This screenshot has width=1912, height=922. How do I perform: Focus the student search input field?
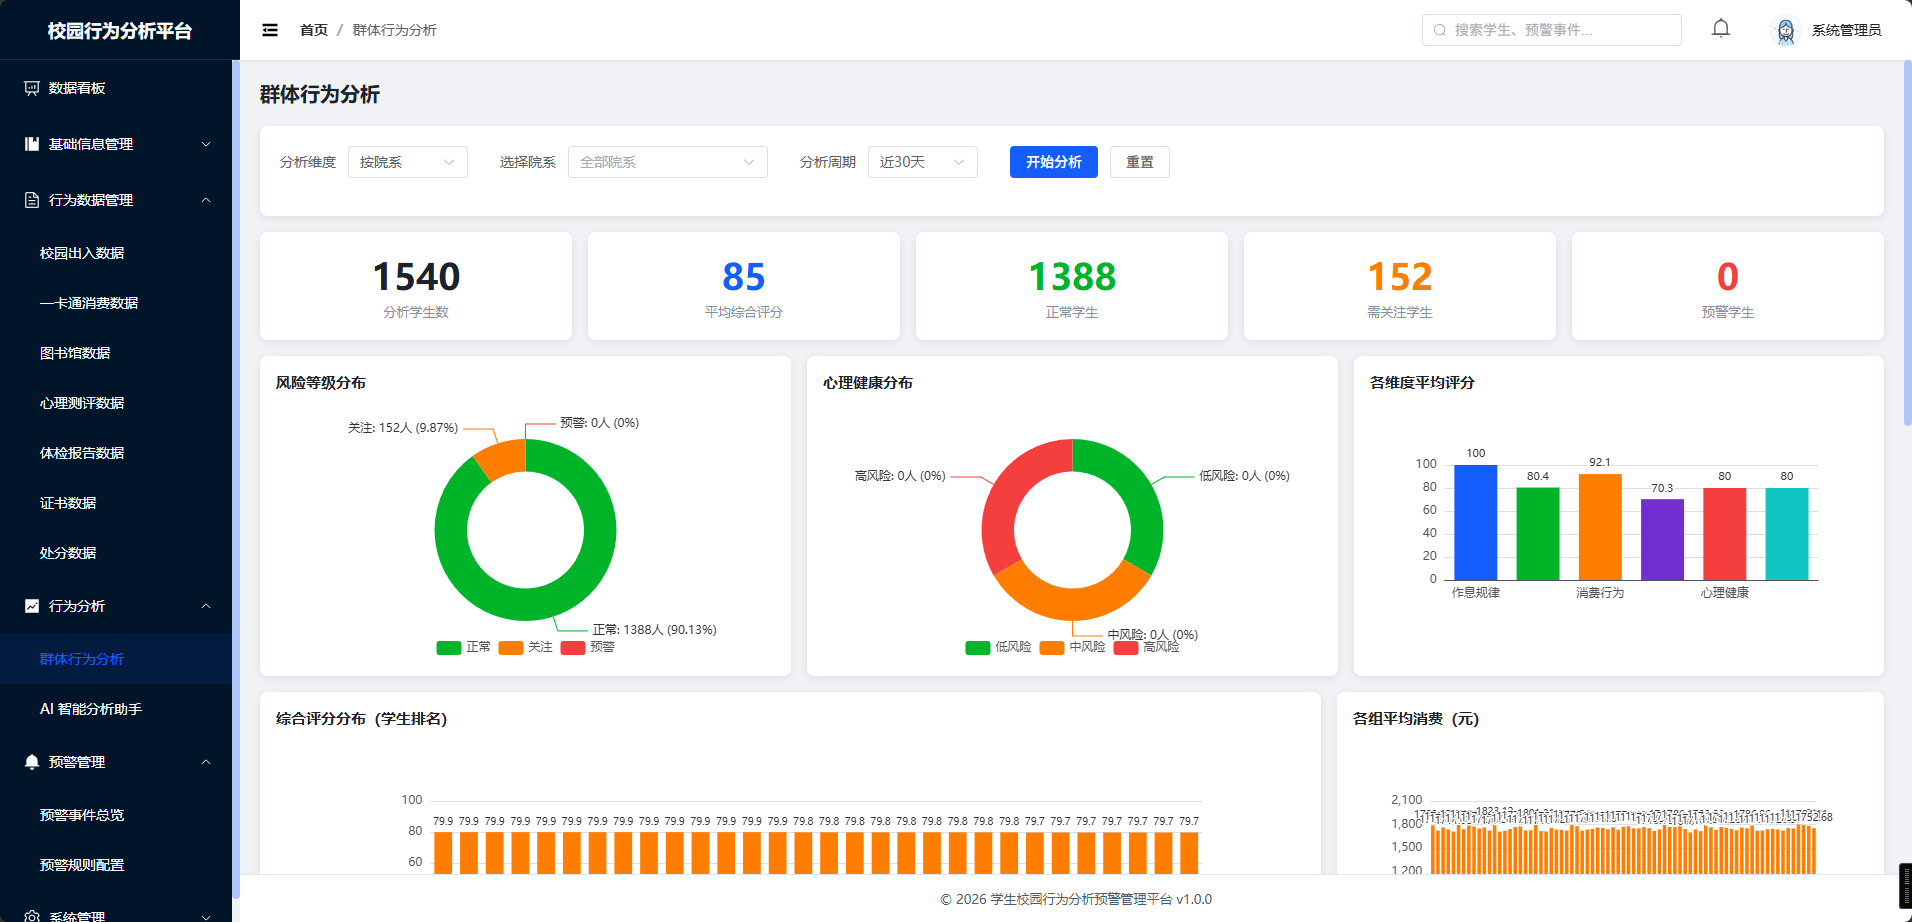[x=1552, y=30]
